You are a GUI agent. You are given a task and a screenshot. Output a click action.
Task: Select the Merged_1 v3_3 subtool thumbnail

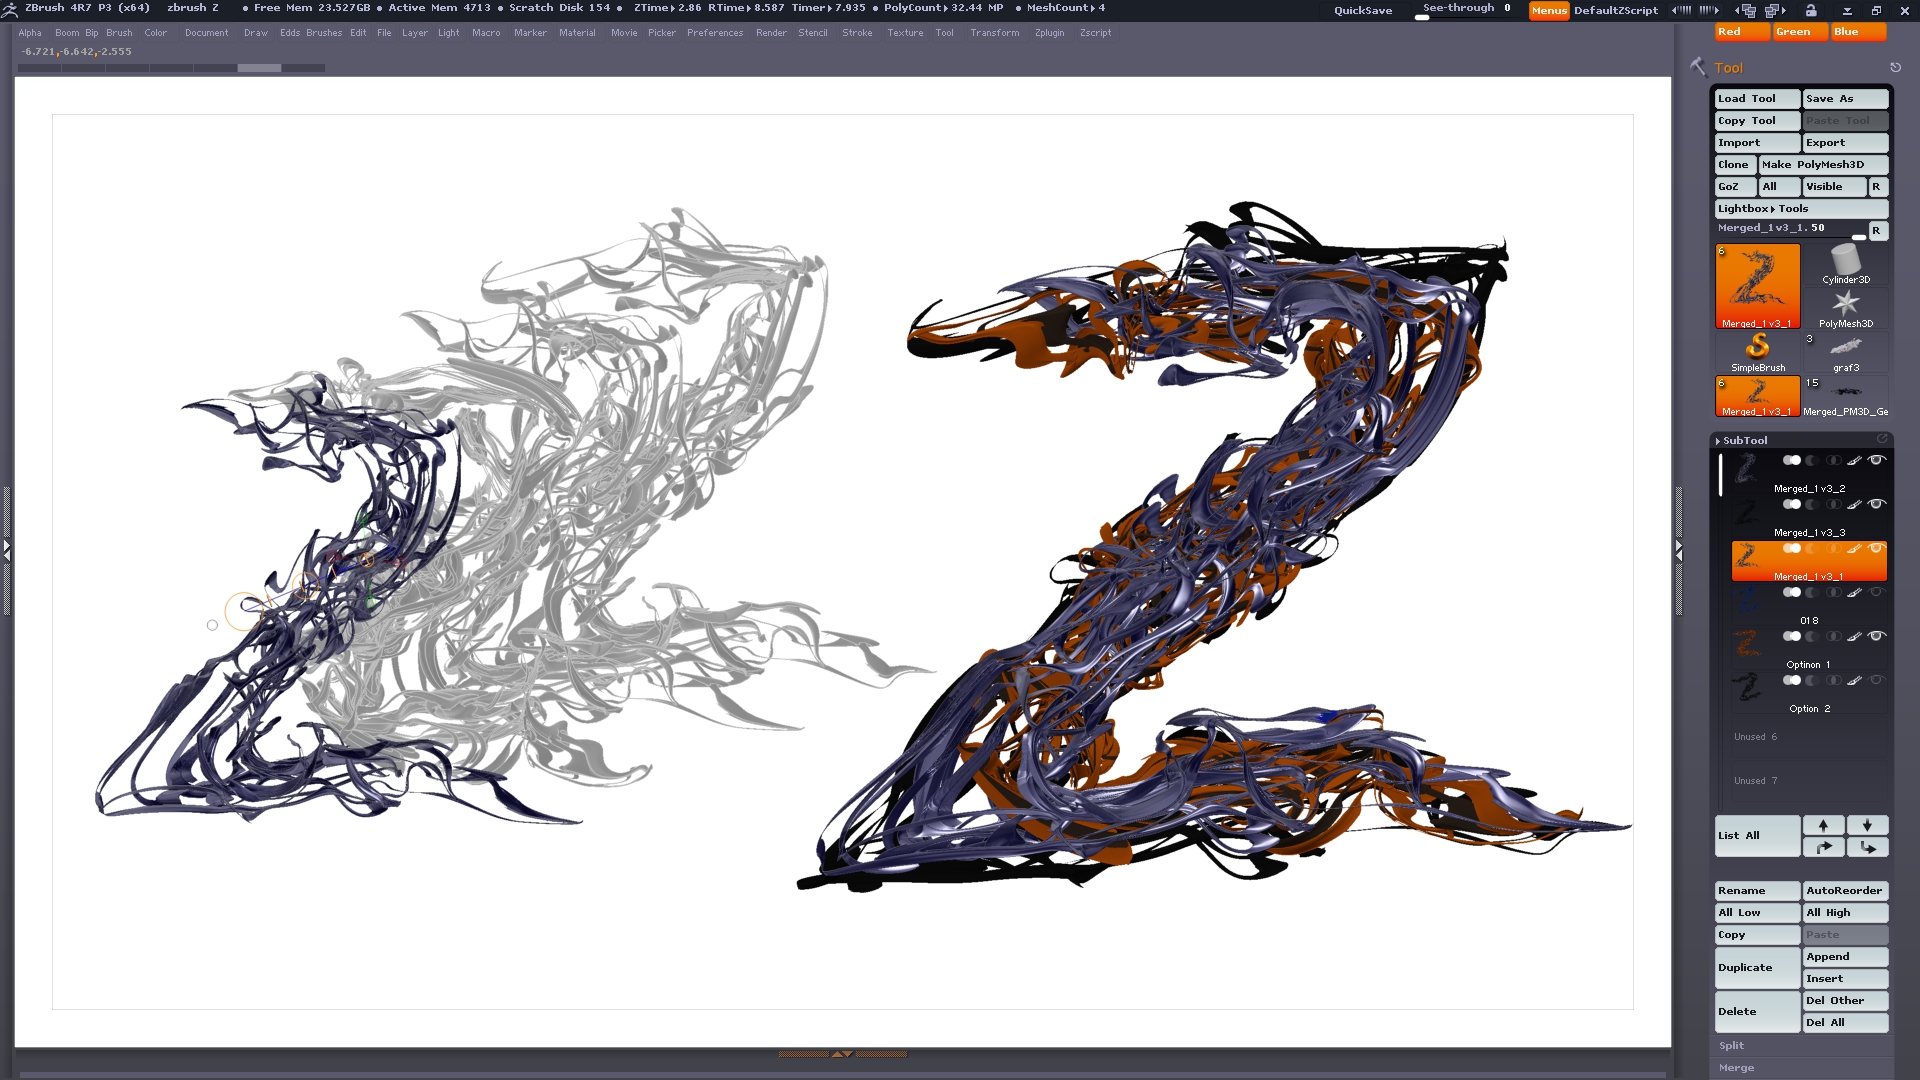(1747, 513)
